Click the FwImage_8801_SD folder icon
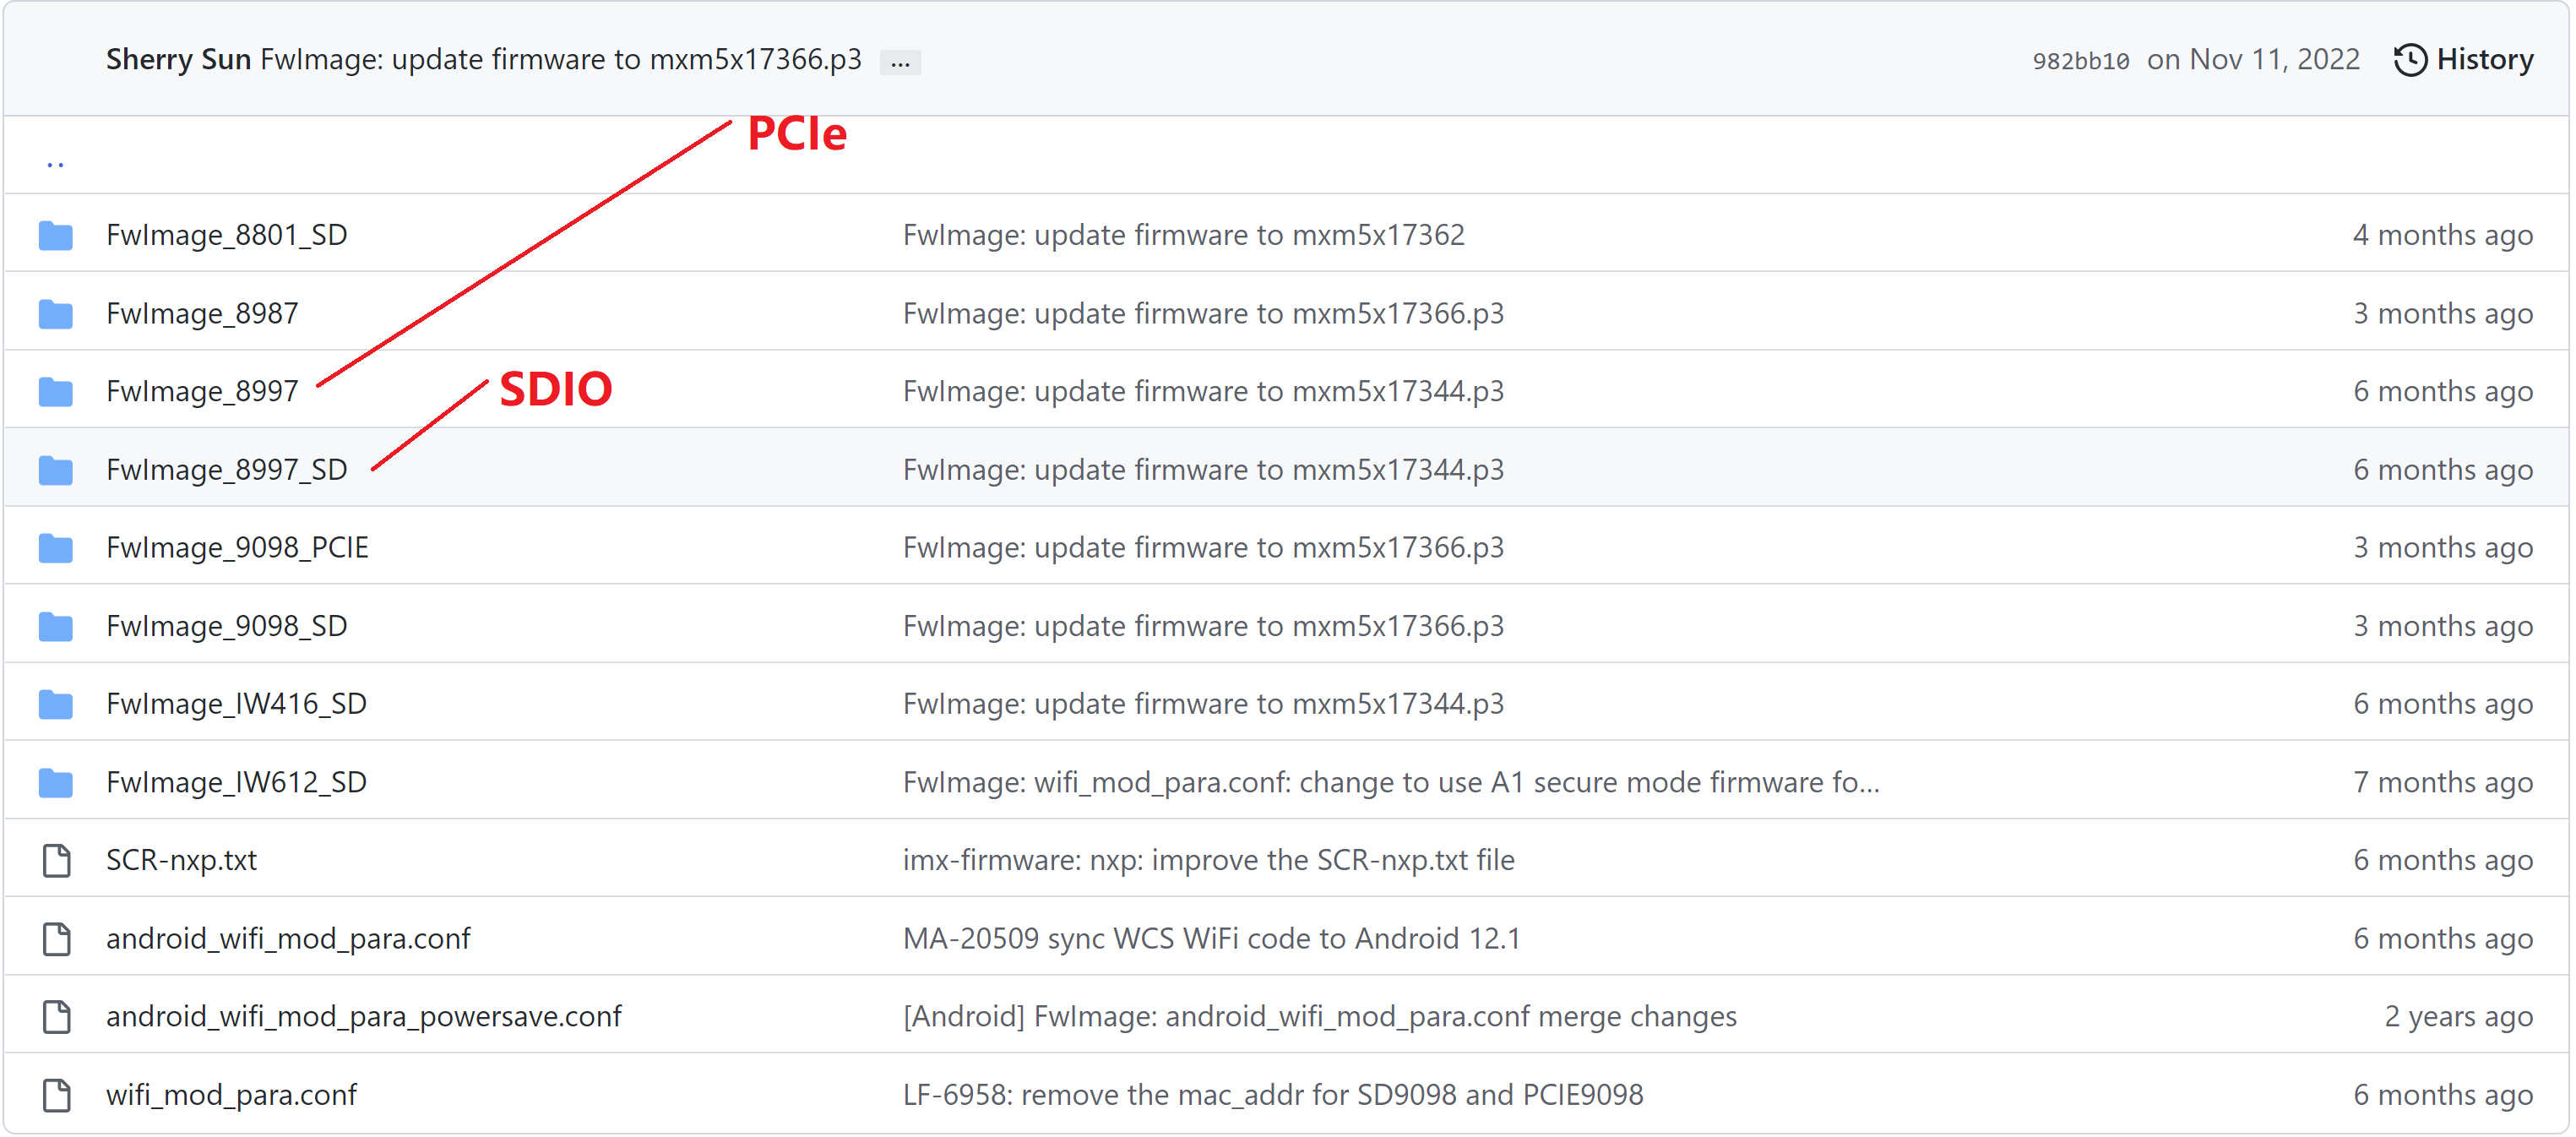 tap(56, 236)
